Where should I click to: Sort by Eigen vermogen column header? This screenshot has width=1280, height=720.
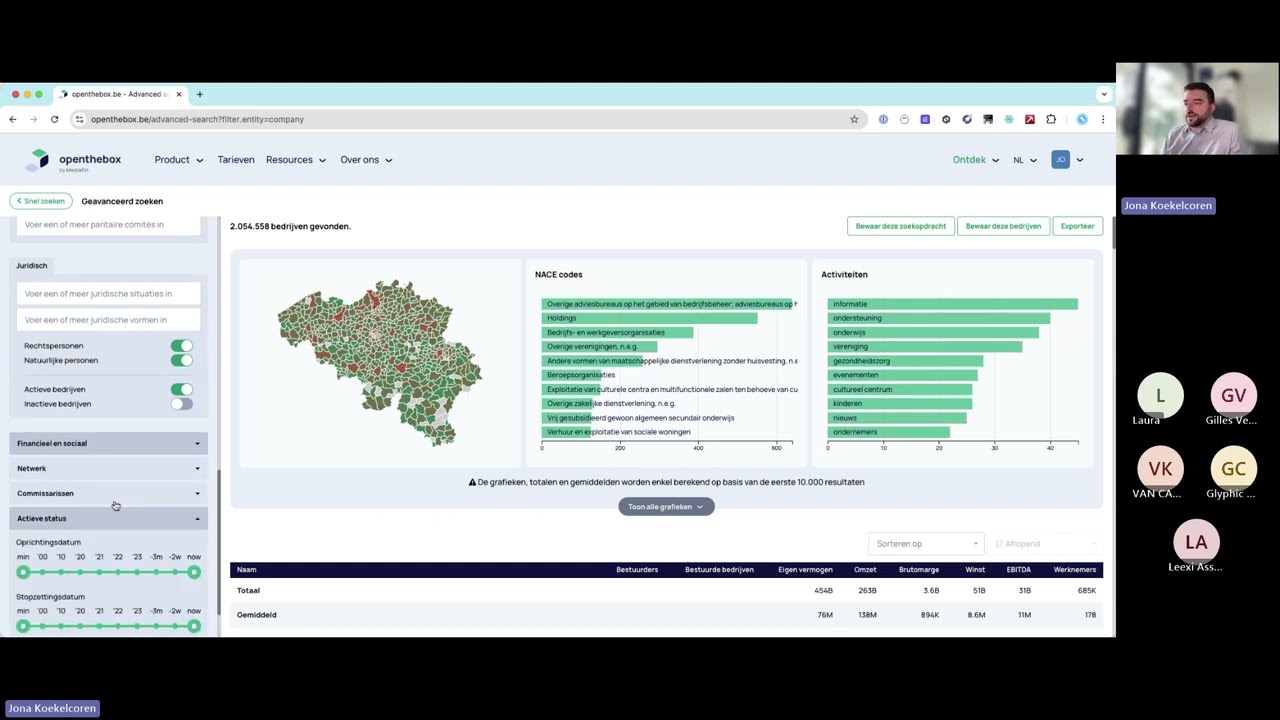point(805,570)
